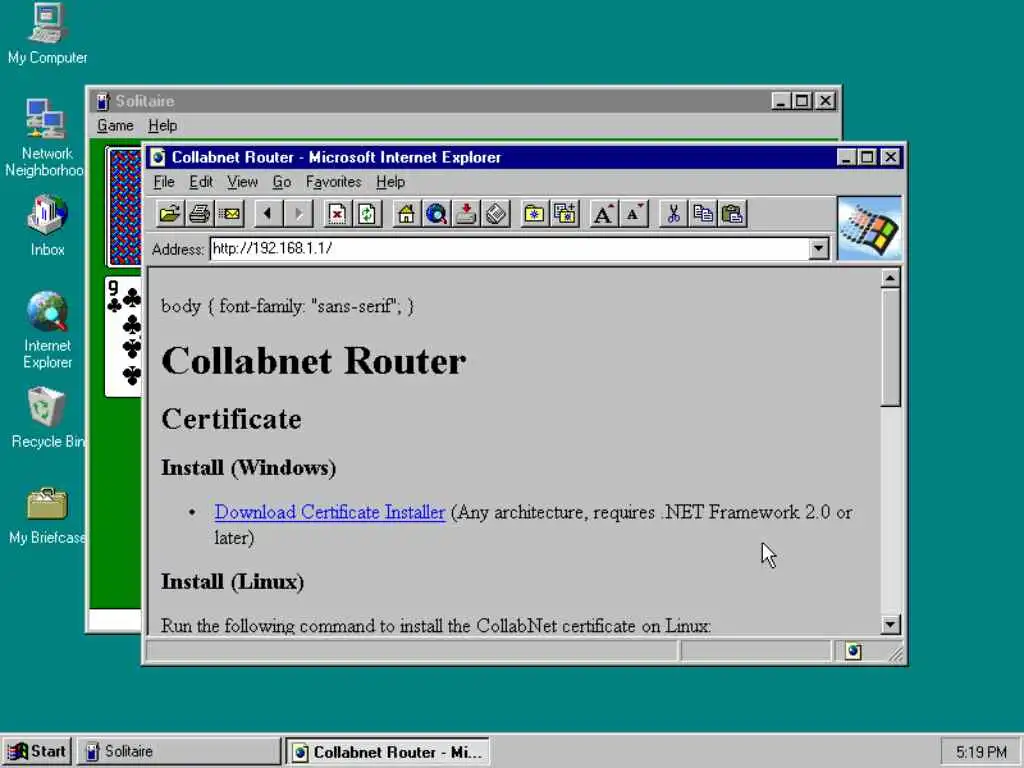The height and width of the screenshot is (768, 1024).
Task: Decrease font size with smaller A icon
Action: pyautogui.click(x=633, y=214)
